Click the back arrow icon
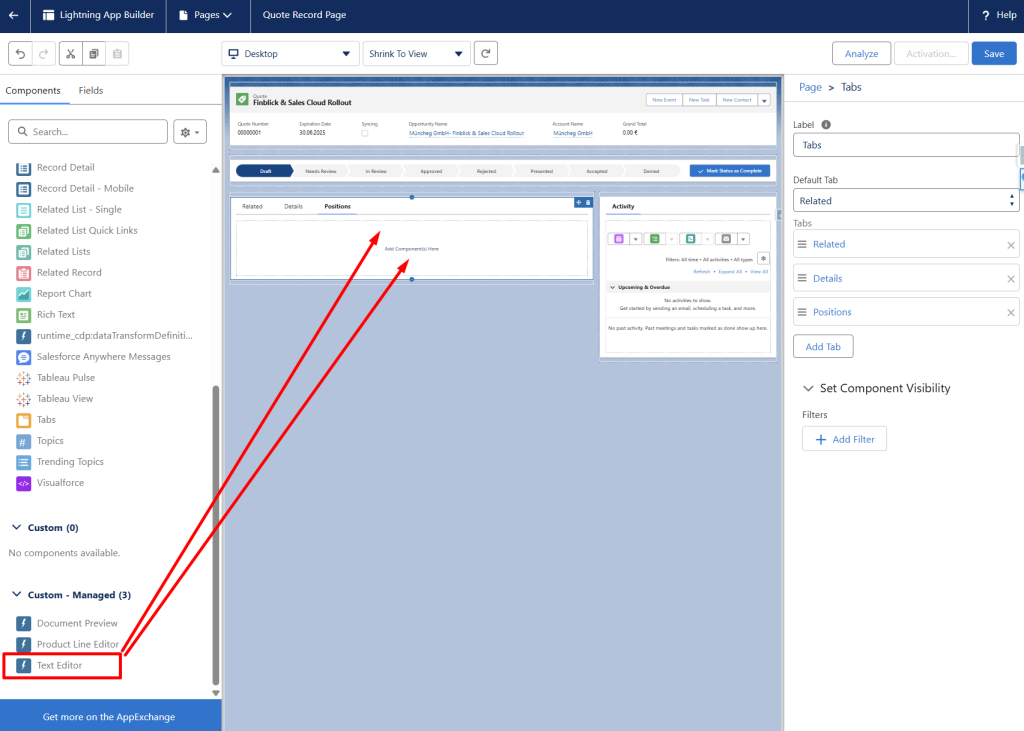 click(x=13, y=15)
